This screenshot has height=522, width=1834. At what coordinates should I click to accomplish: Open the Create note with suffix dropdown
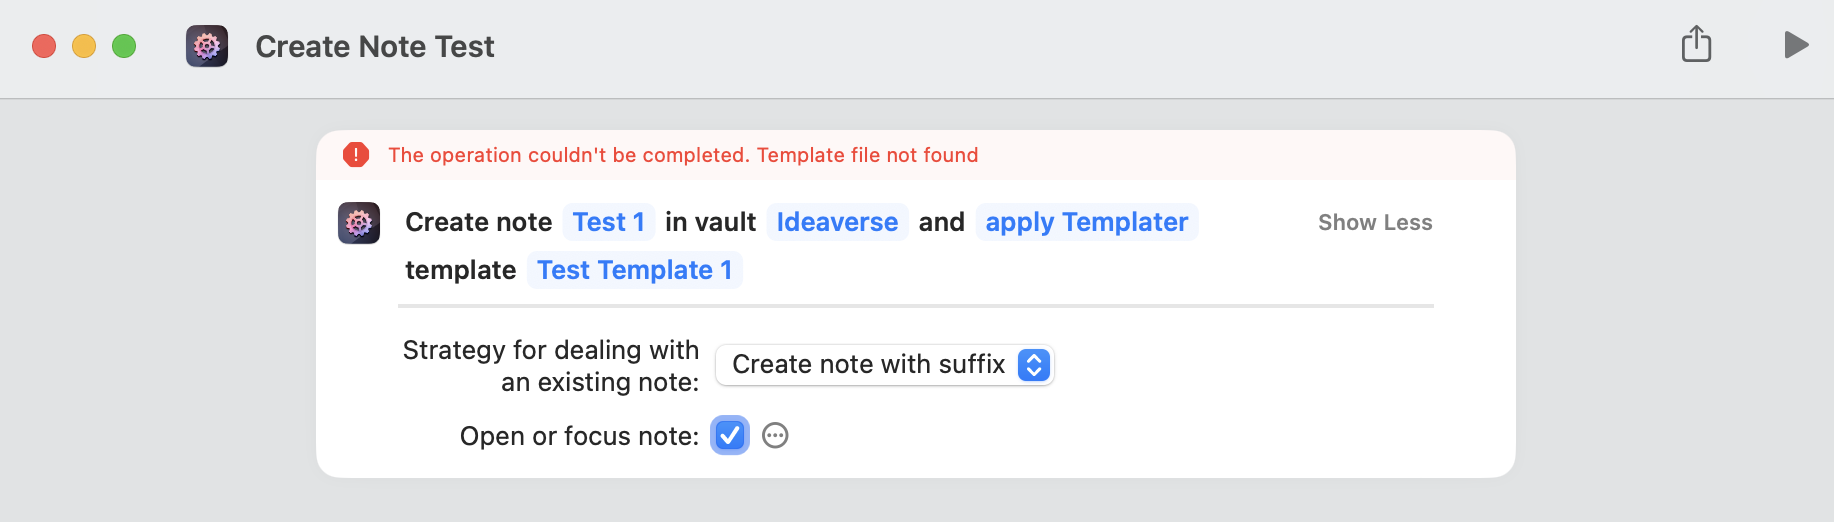[884, 365]
